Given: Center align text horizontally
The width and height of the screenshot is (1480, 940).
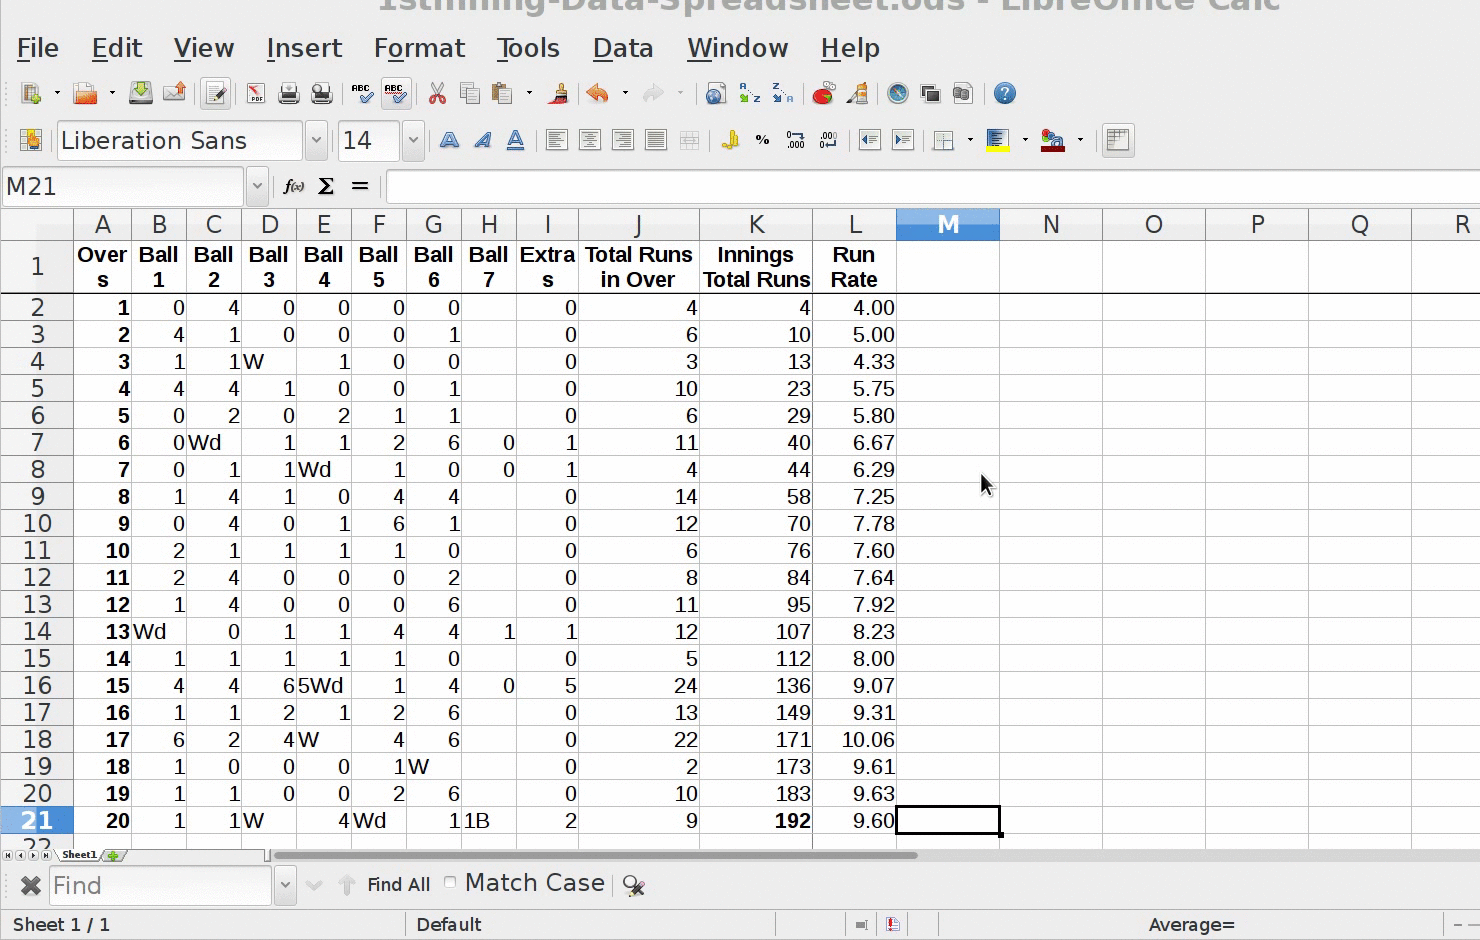Looking at the screenshot, I should pos(590,141).
